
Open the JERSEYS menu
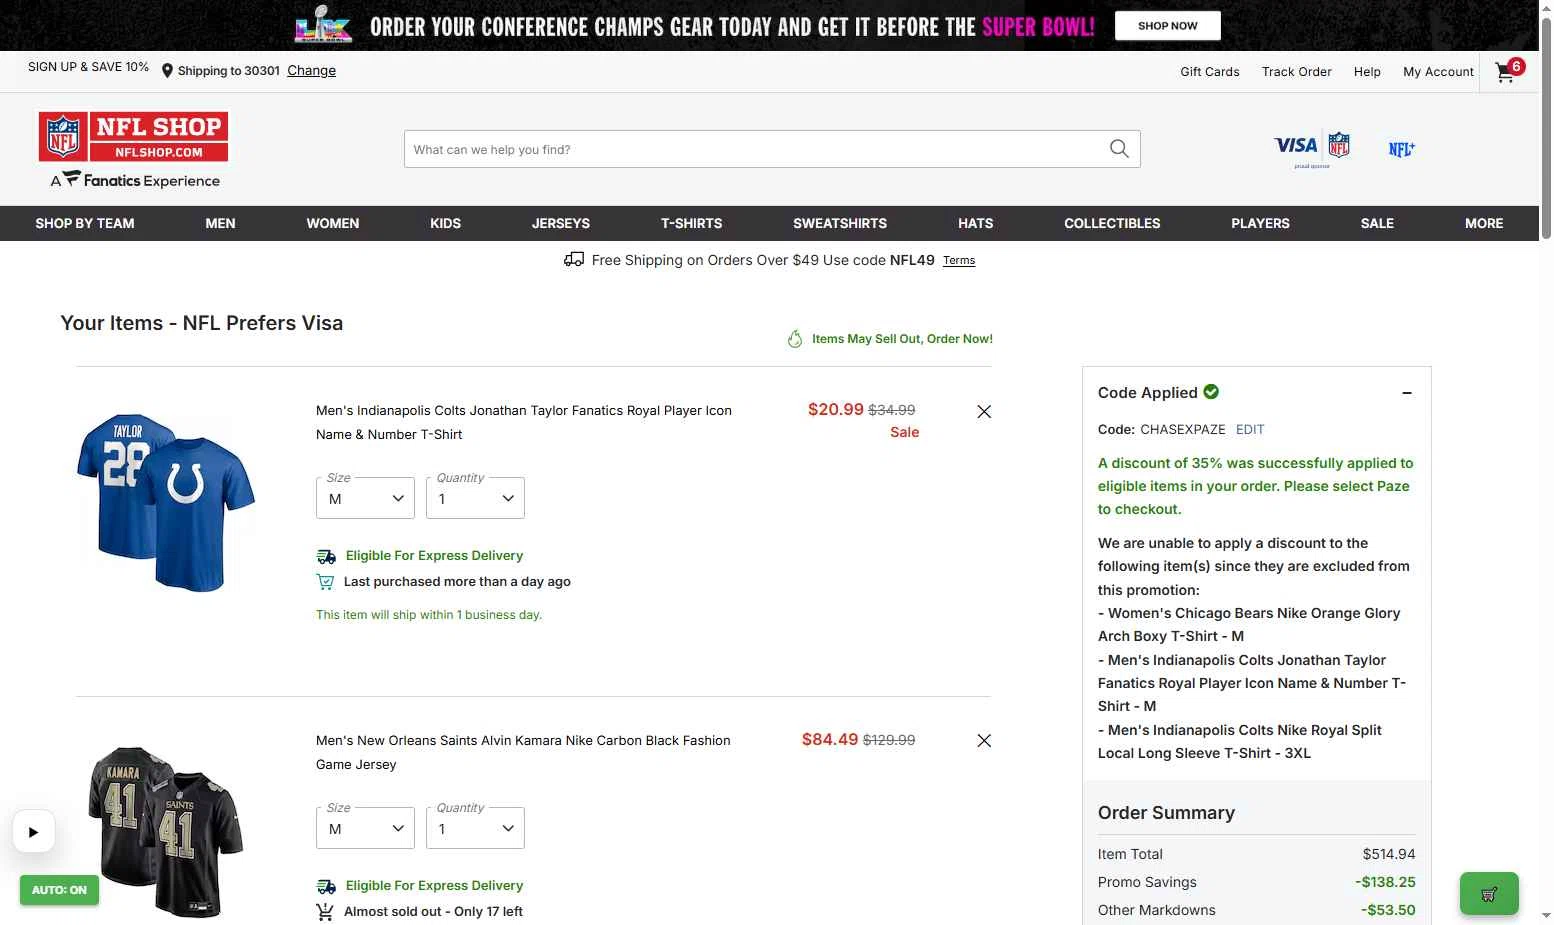560,223
